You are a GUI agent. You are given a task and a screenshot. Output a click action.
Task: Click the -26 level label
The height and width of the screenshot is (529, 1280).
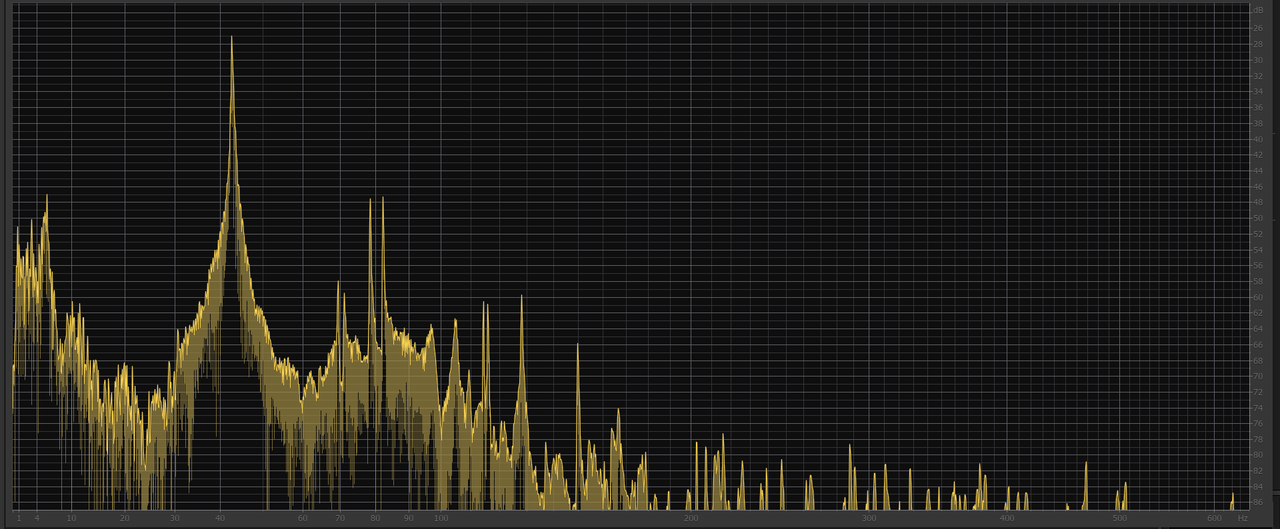pyautogui.click(x=1257, y=28)
